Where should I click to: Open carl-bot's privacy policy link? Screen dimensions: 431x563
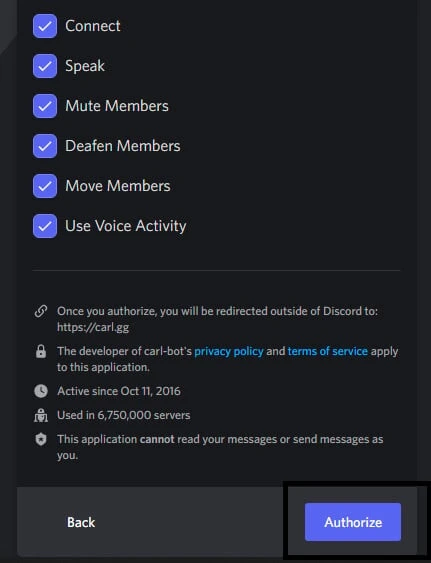[229, 351]
